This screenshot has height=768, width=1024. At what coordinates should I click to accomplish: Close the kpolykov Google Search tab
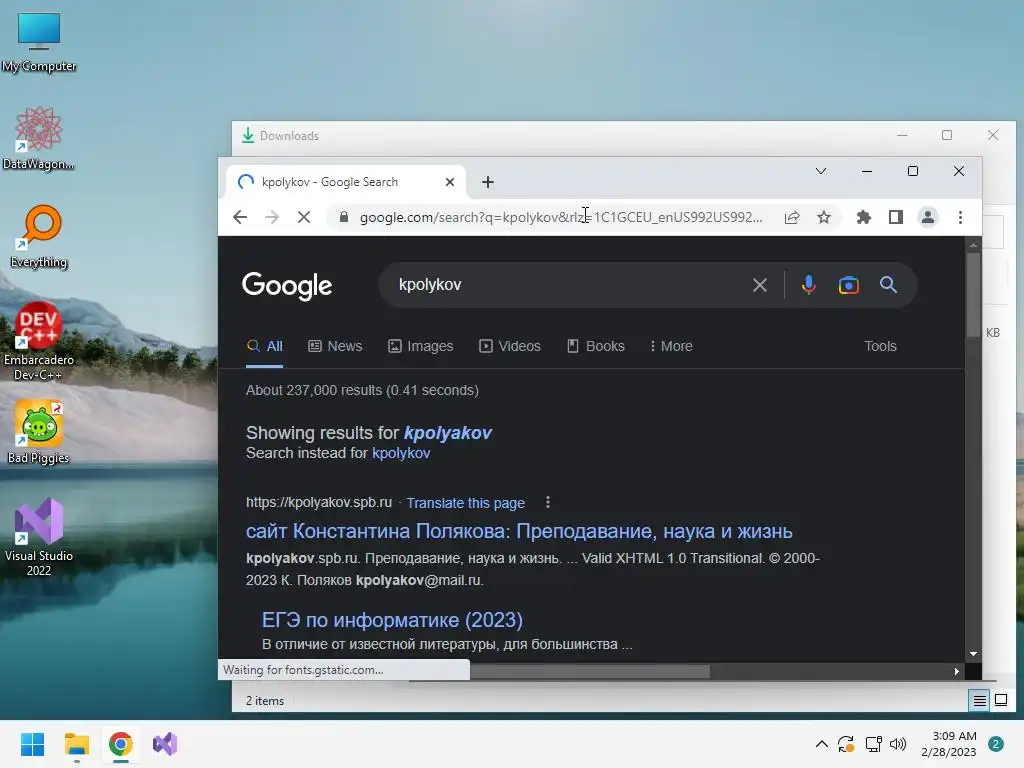pyautogui.click(x=450, y=182)
